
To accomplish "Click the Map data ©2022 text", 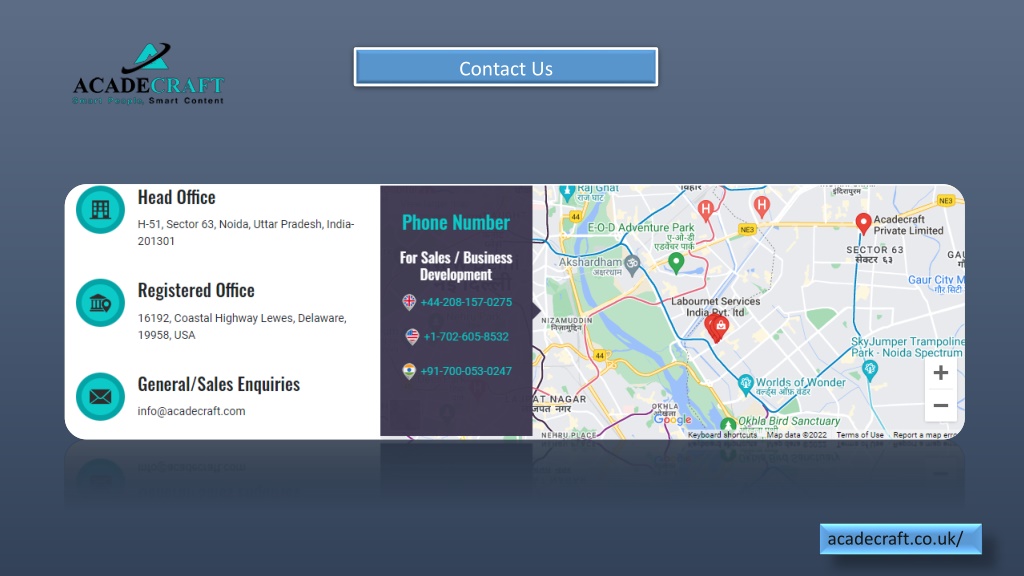I will 796,435.
